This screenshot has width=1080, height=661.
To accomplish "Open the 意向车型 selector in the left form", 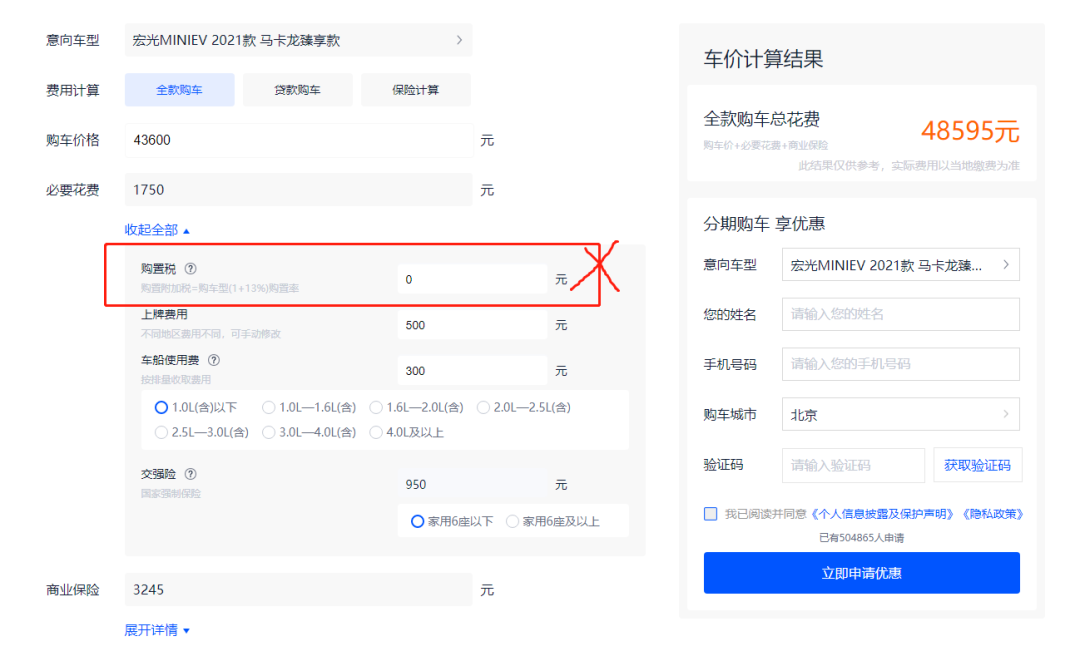I will (x=298, y=41).
